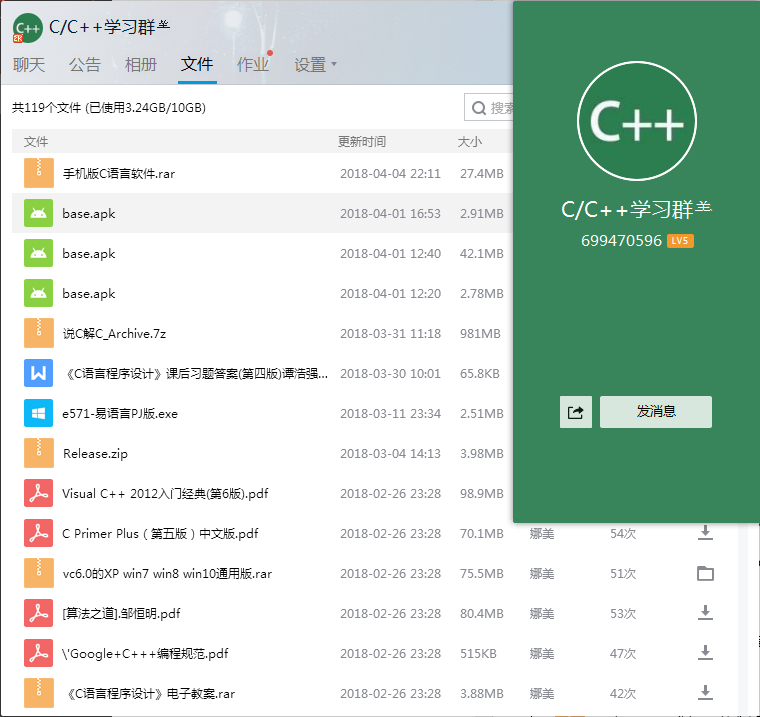Click the Windows exe icon of e571-易语言PJ版.exe
Image resolution: width=760 pixels, height=717 pixels.
tap(39, 413)
